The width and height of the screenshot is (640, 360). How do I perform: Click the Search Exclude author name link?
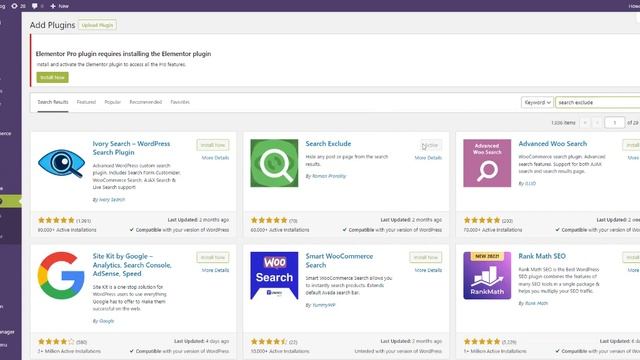[329, 176]
